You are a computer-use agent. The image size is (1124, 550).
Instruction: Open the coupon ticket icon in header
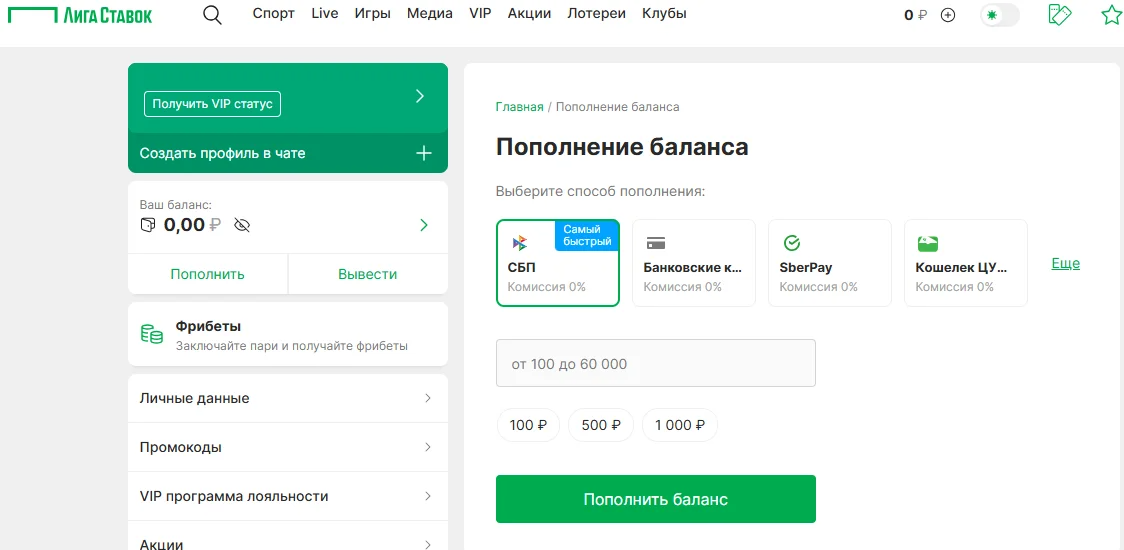pos(1059,15)
